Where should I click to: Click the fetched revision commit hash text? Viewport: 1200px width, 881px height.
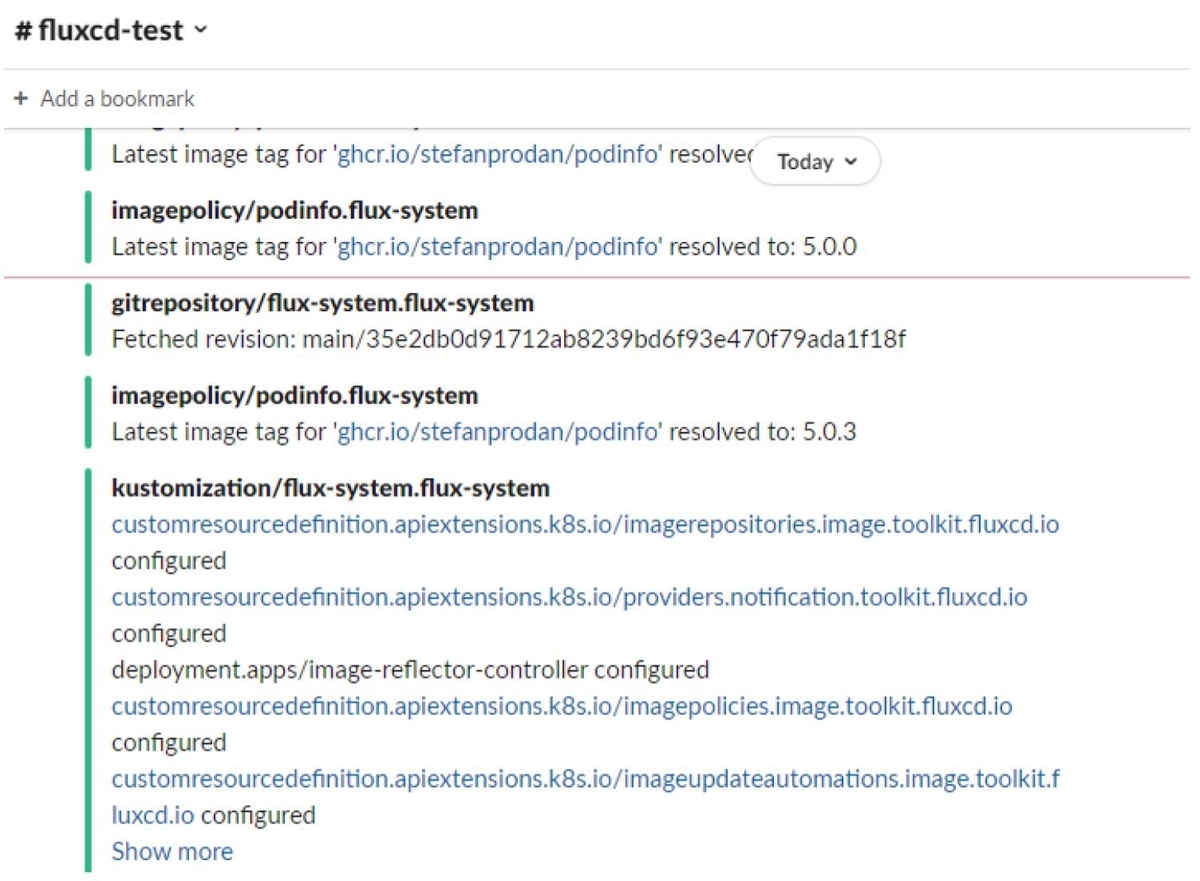click(621, 339)
